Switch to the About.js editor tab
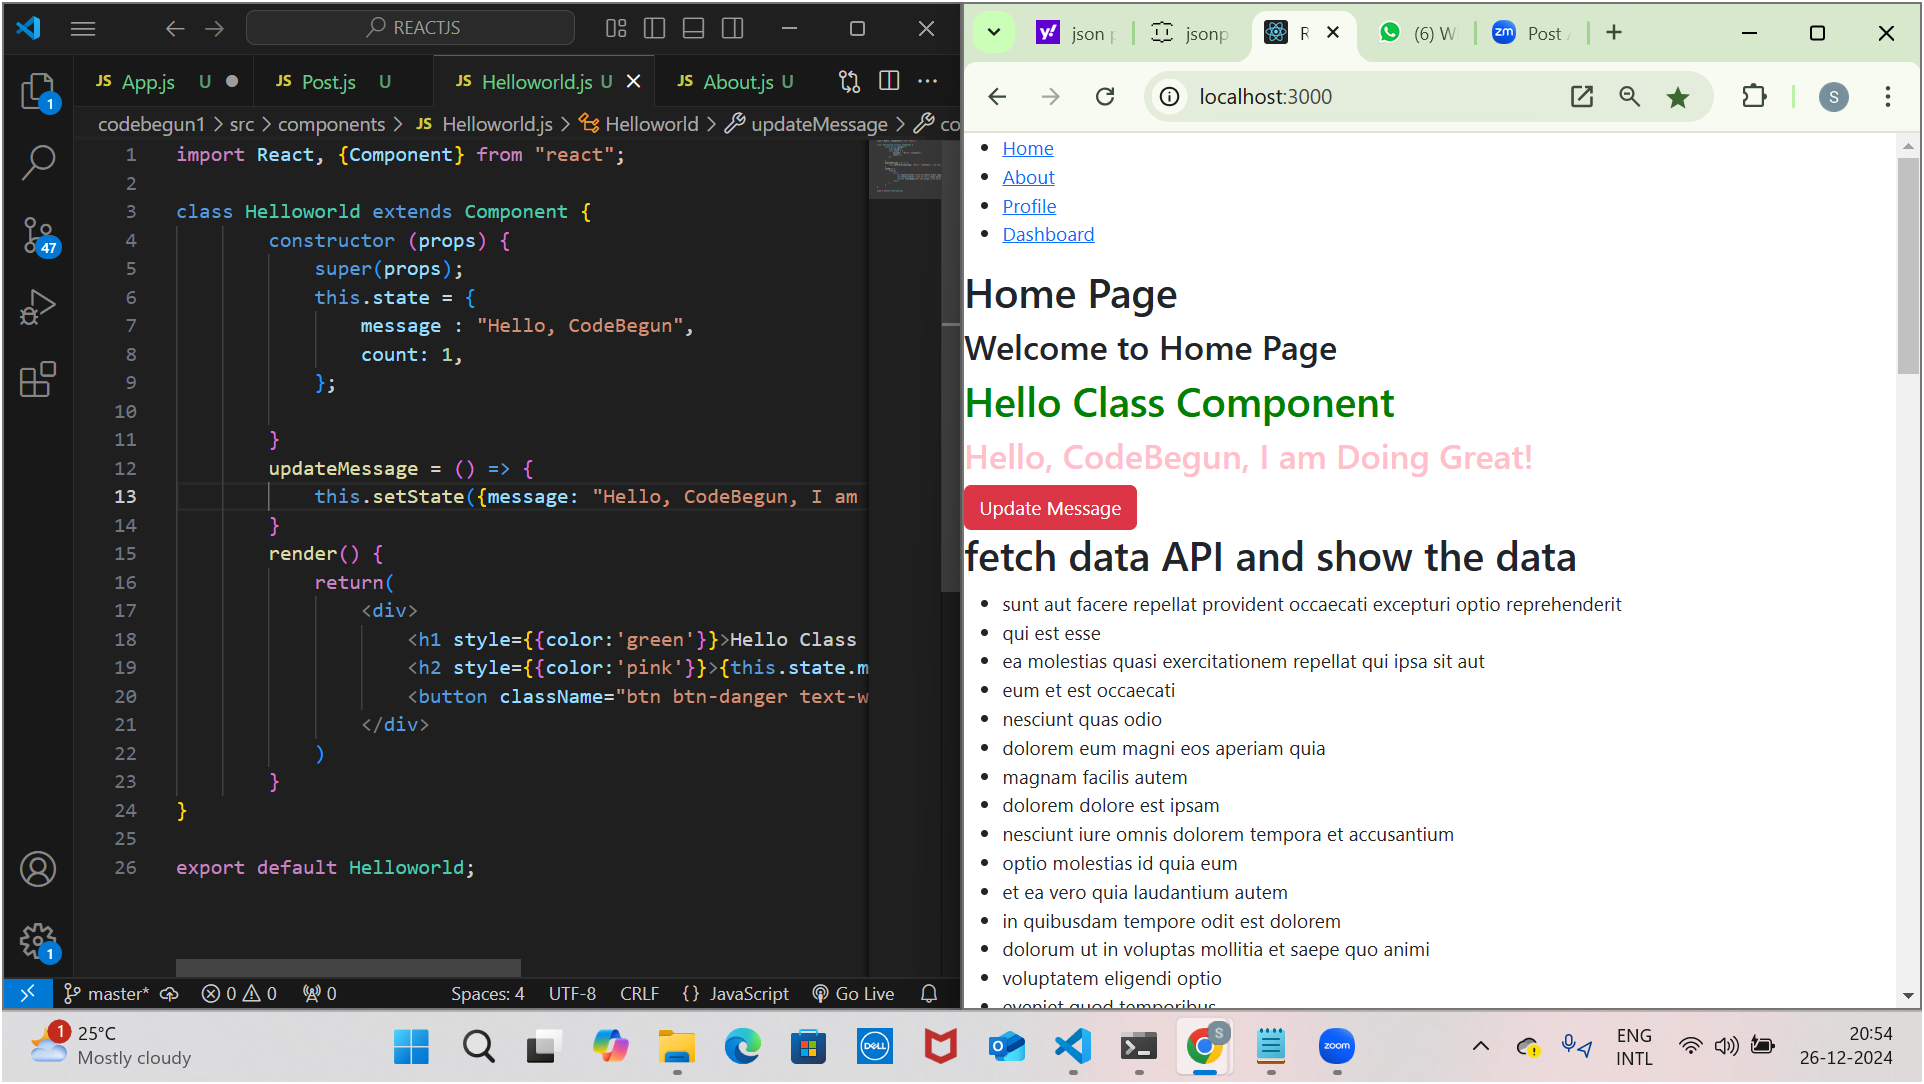 tap(737, 82)
